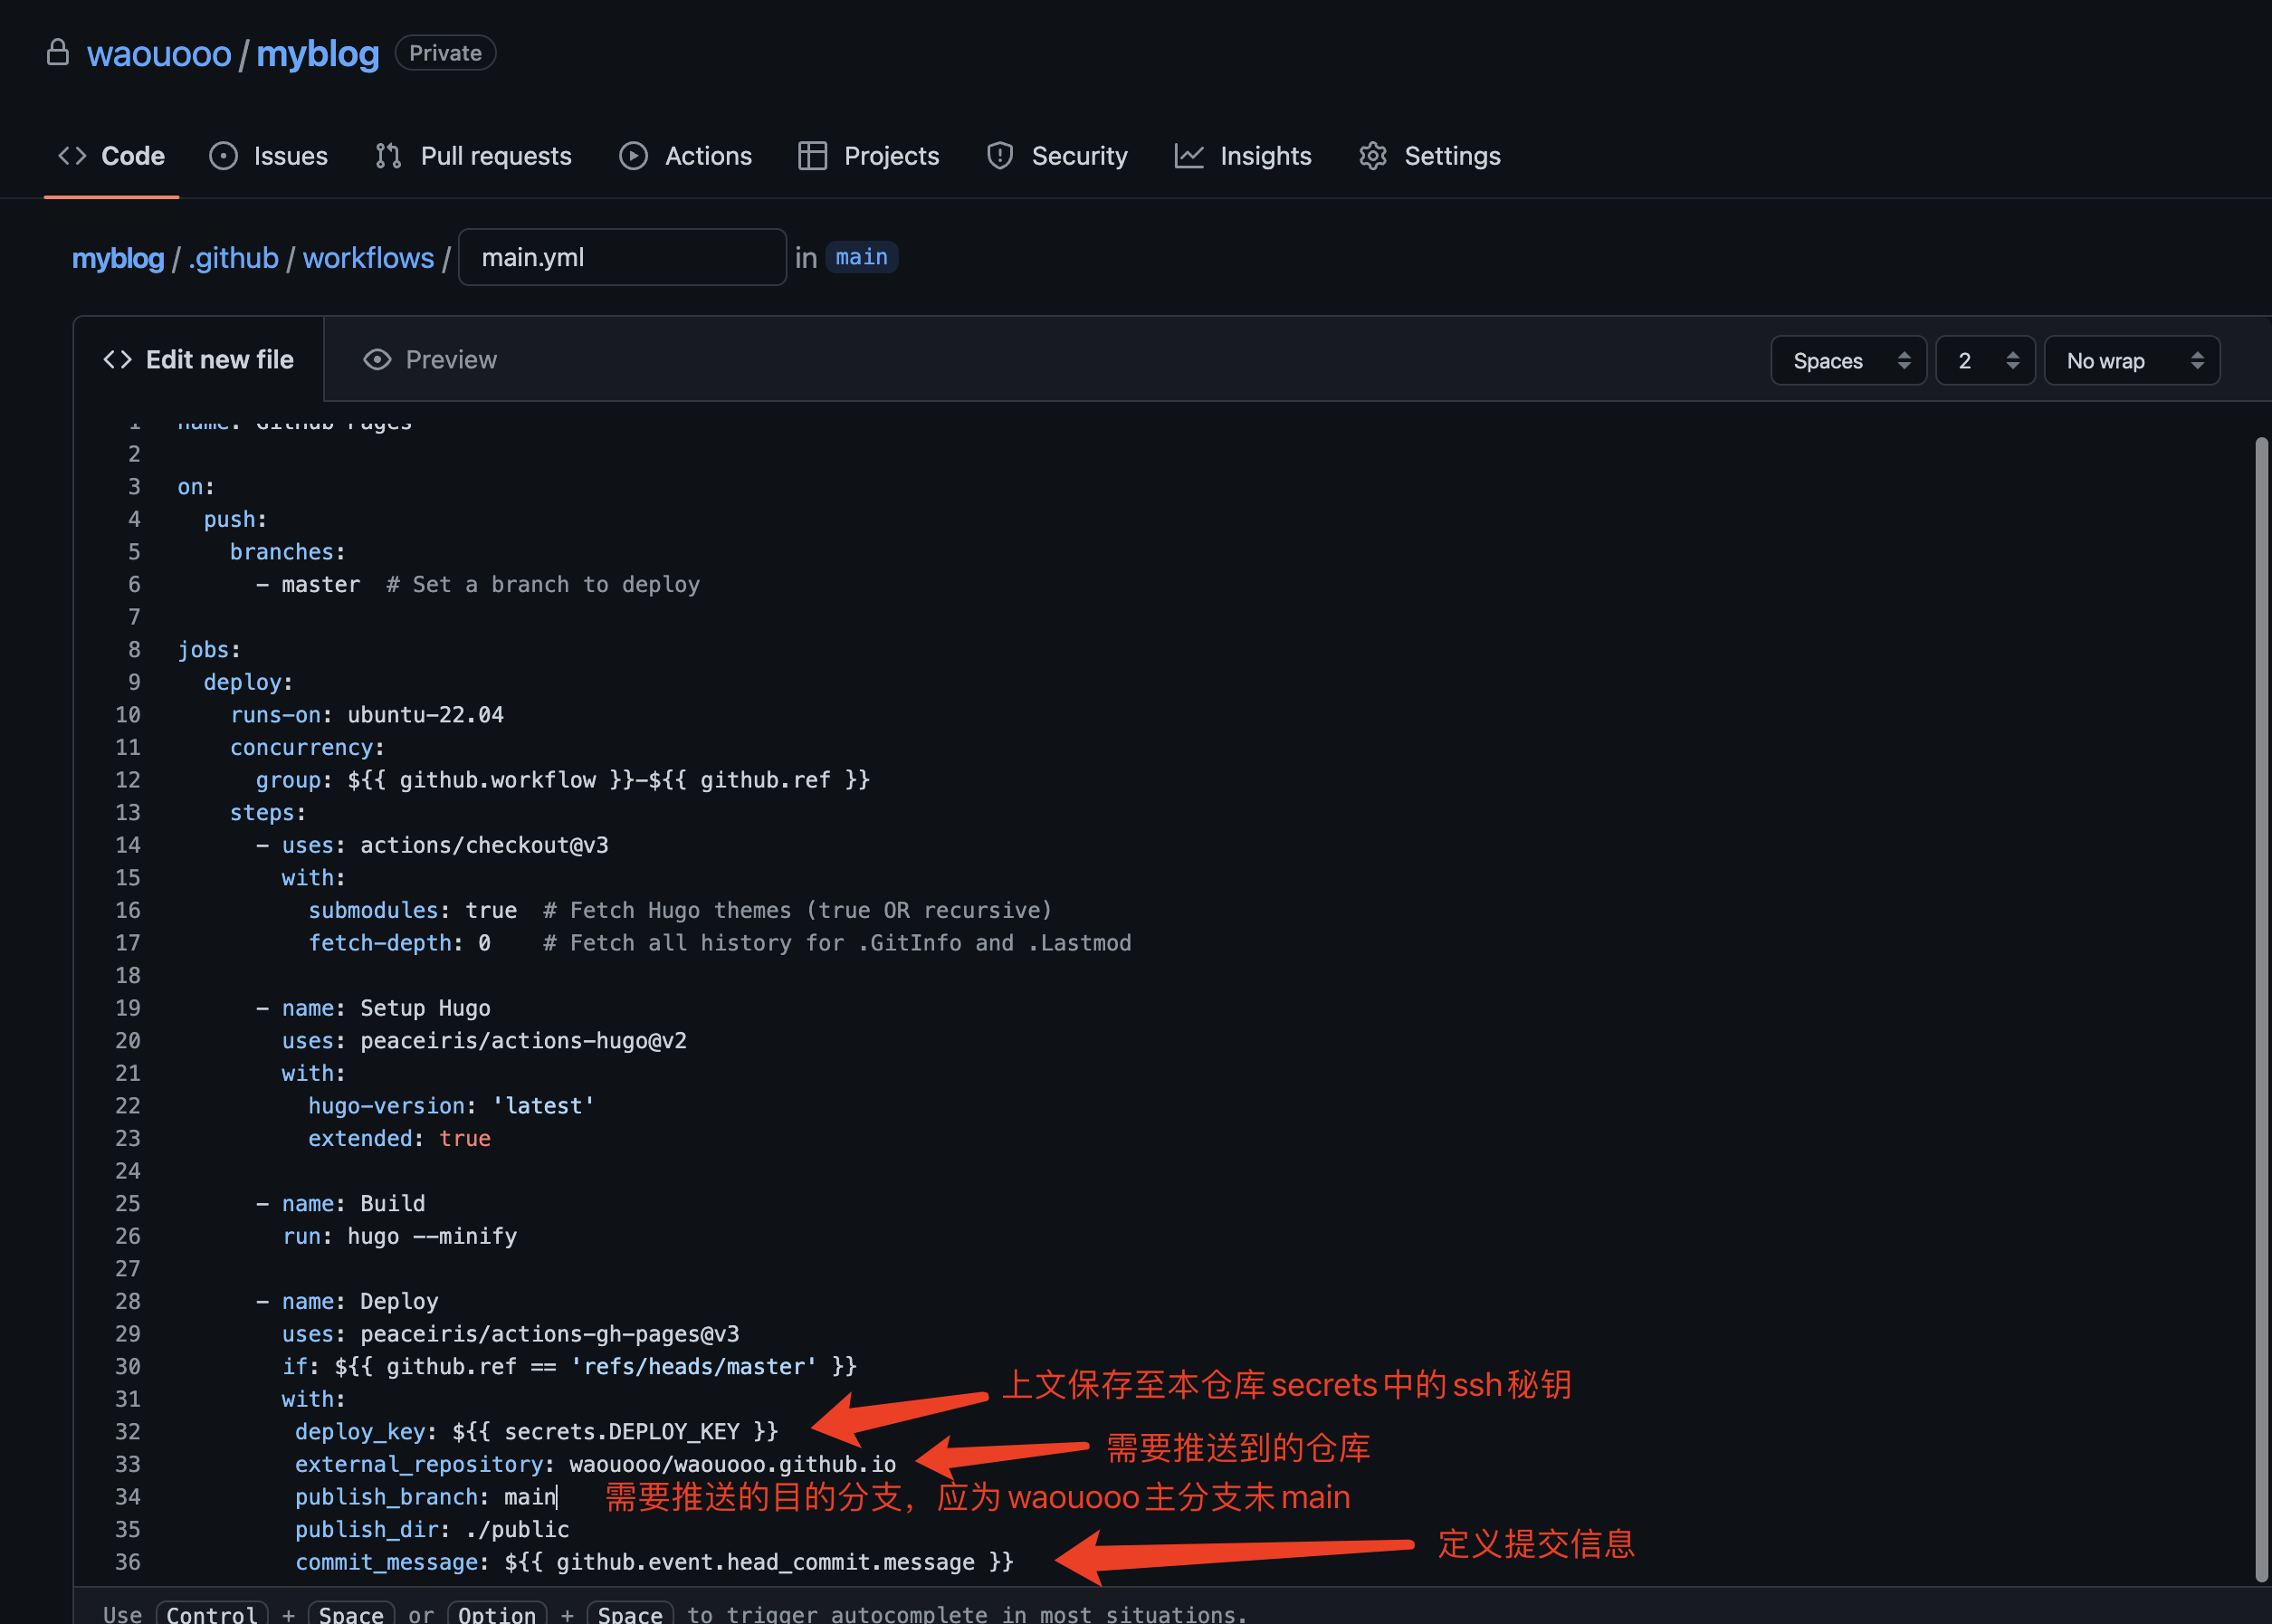This screenshot has width=2272, height=1624.
Task: Click the lock icon beside repository name
Action: pos(58,52)
